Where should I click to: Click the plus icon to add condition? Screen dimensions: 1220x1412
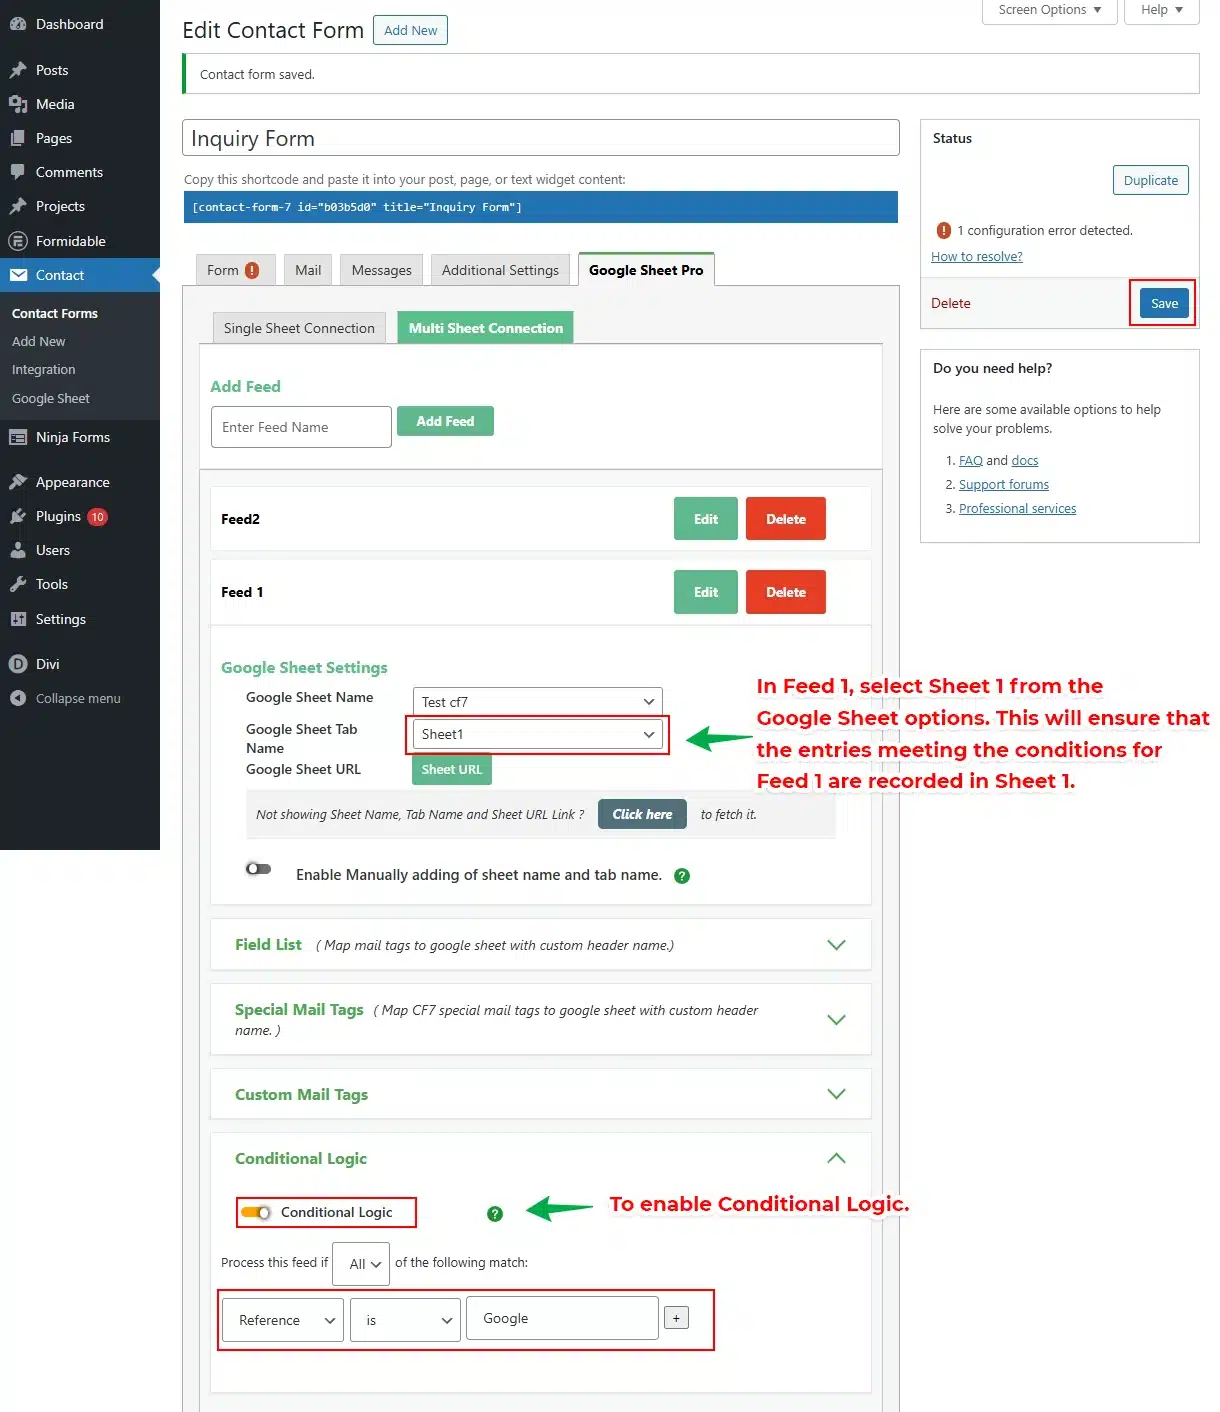pyautogui.click(x=676, y=1318)
